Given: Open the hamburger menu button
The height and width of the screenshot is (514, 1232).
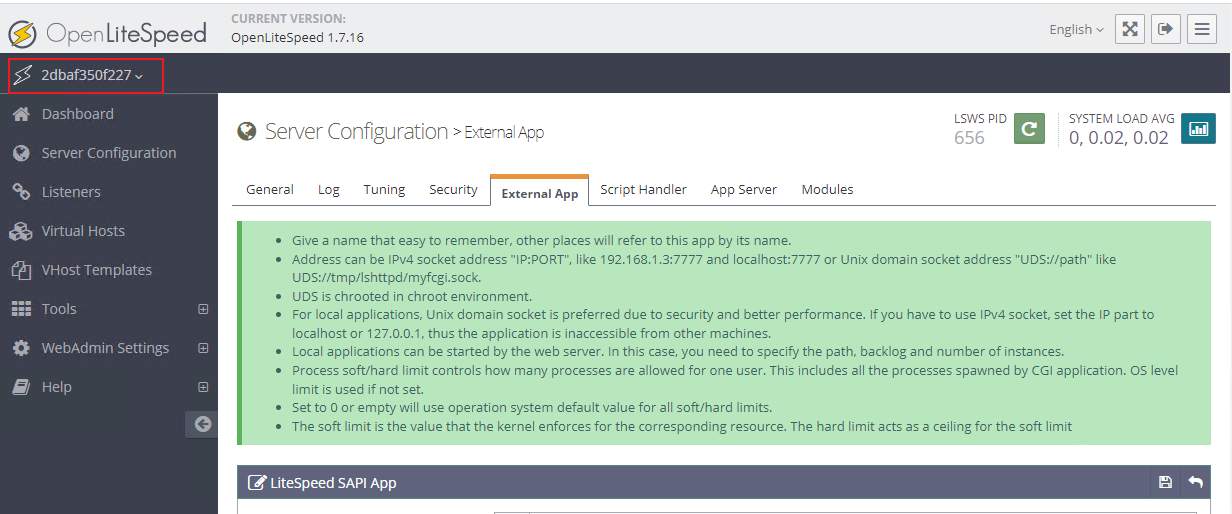Looking at the screenshot, I should (x=1202, y=29).
